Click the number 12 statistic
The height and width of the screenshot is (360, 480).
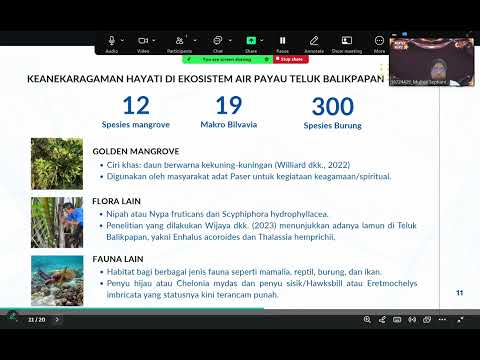point(136,105)
